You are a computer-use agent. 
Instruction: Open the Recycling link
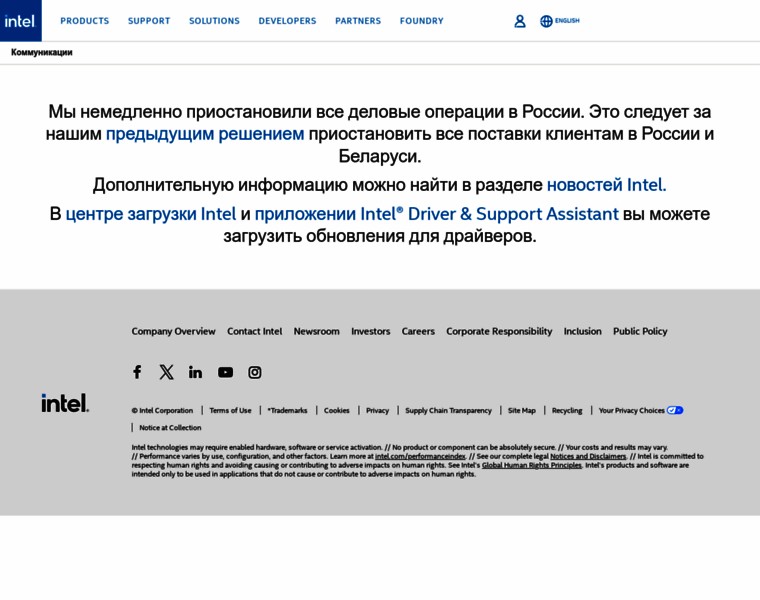(x=568, y=411)
